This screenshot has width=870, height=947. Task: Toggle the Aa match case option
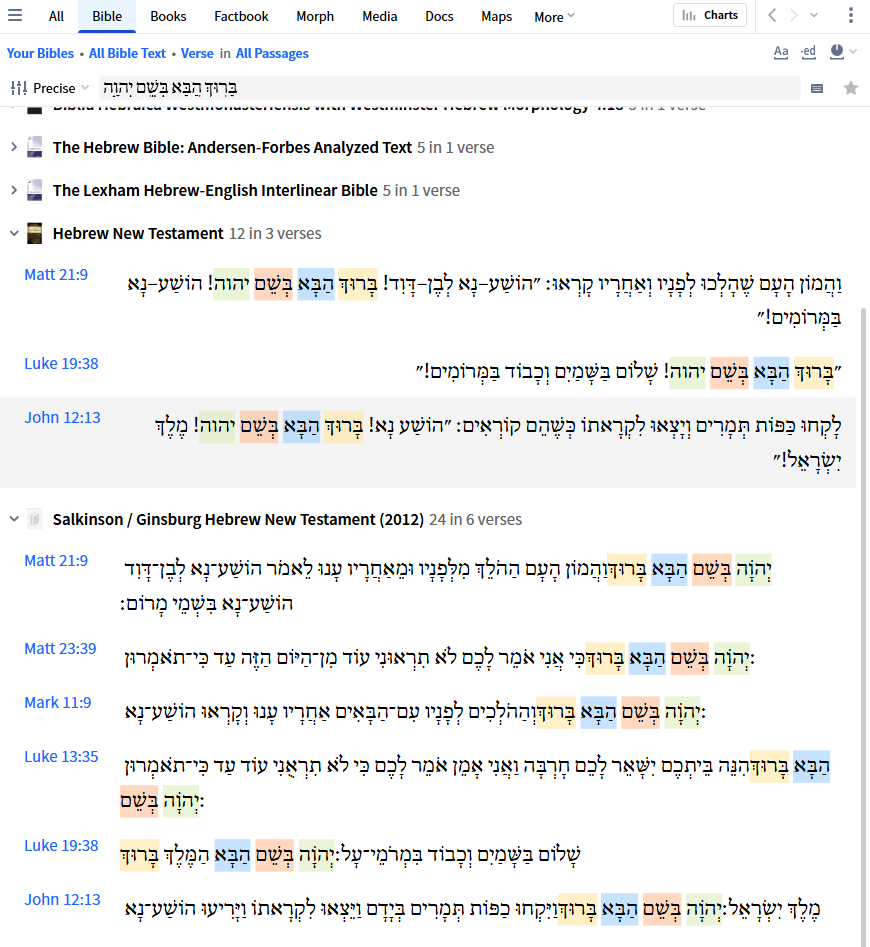click(781, 52)
